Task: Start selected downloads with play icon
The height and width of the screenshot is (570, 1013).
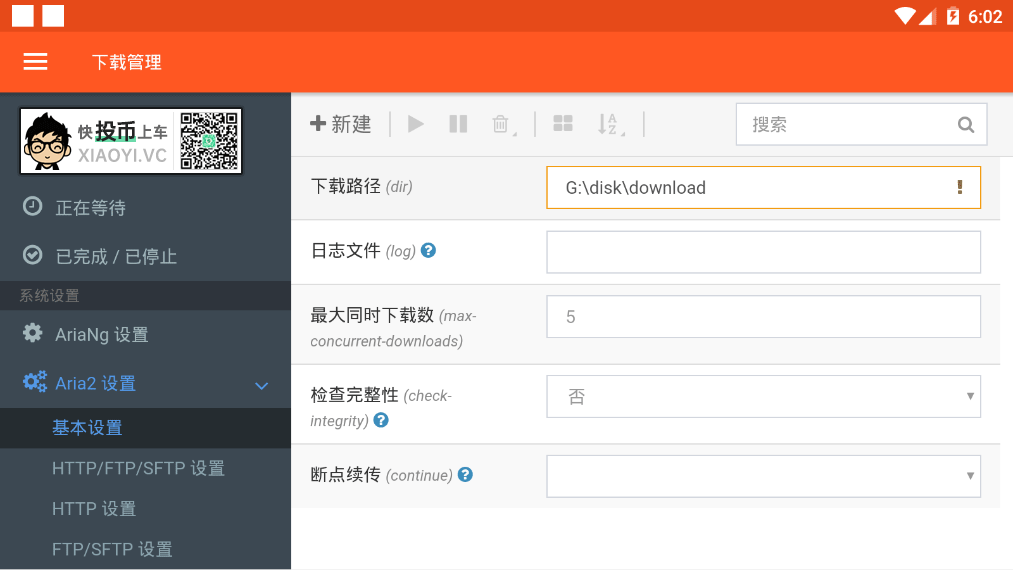Action: coord(415,124)
